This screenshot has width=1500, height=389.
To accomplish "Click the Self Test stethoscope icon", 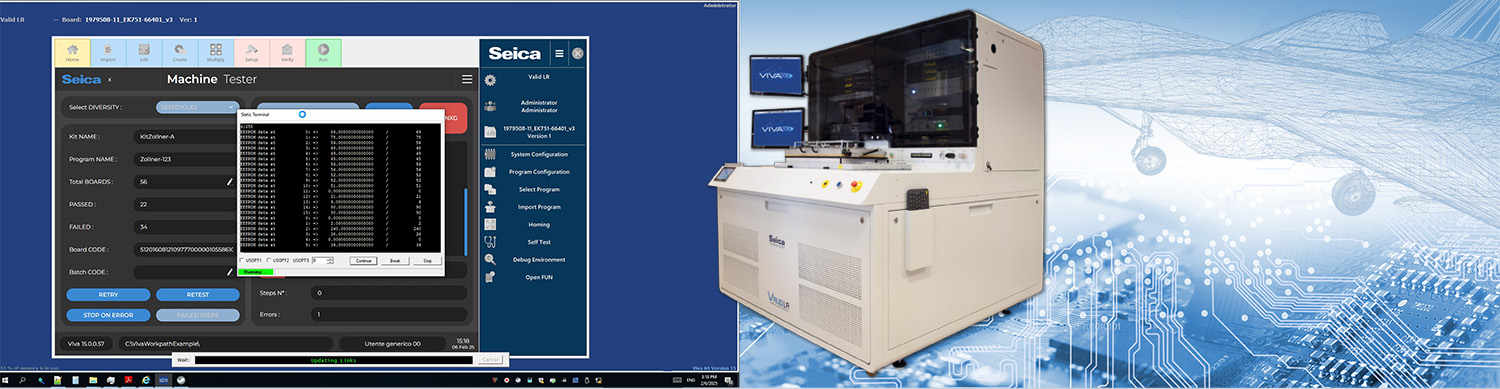I will (x=490, y=242).
